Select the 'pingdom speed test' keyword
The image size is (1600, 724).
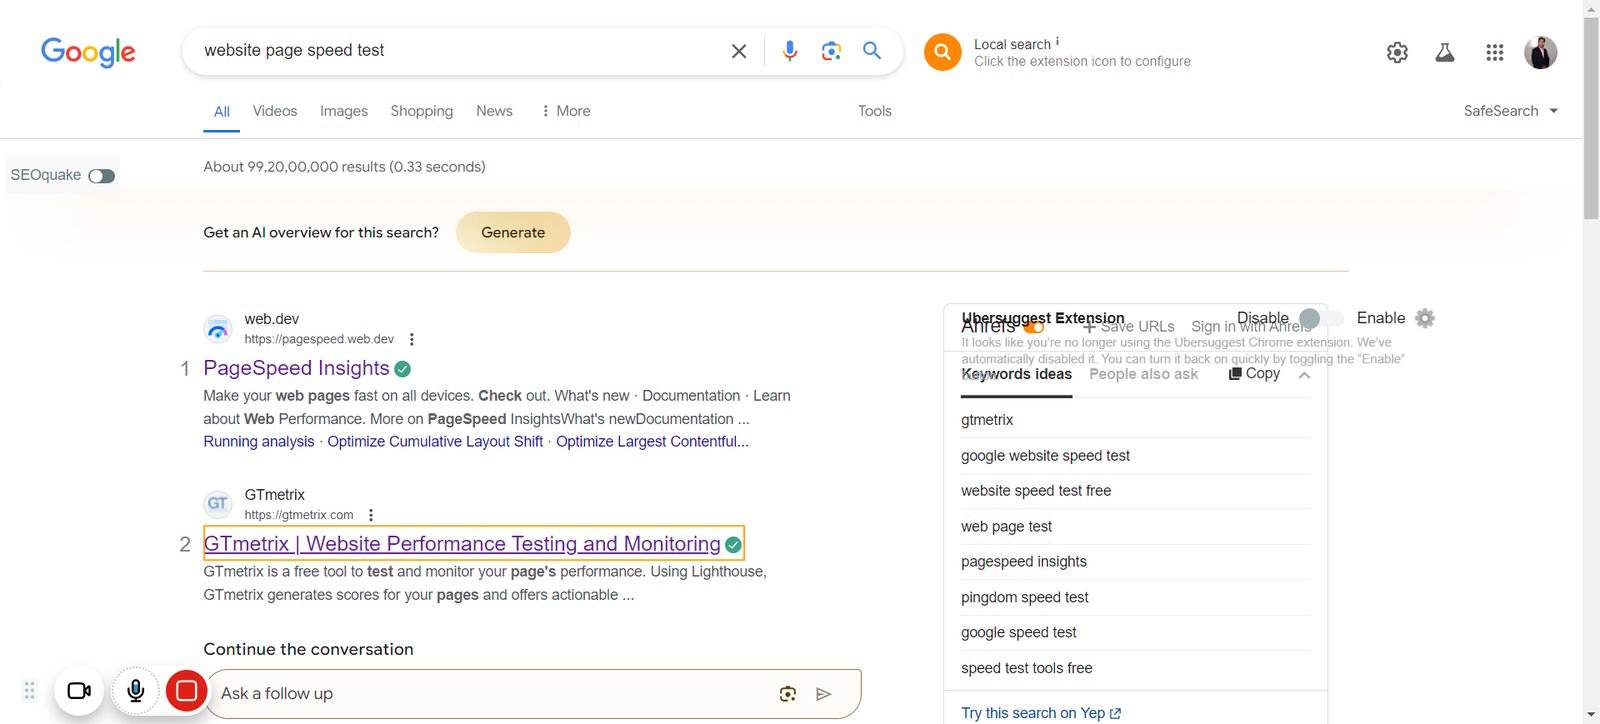1025,597
